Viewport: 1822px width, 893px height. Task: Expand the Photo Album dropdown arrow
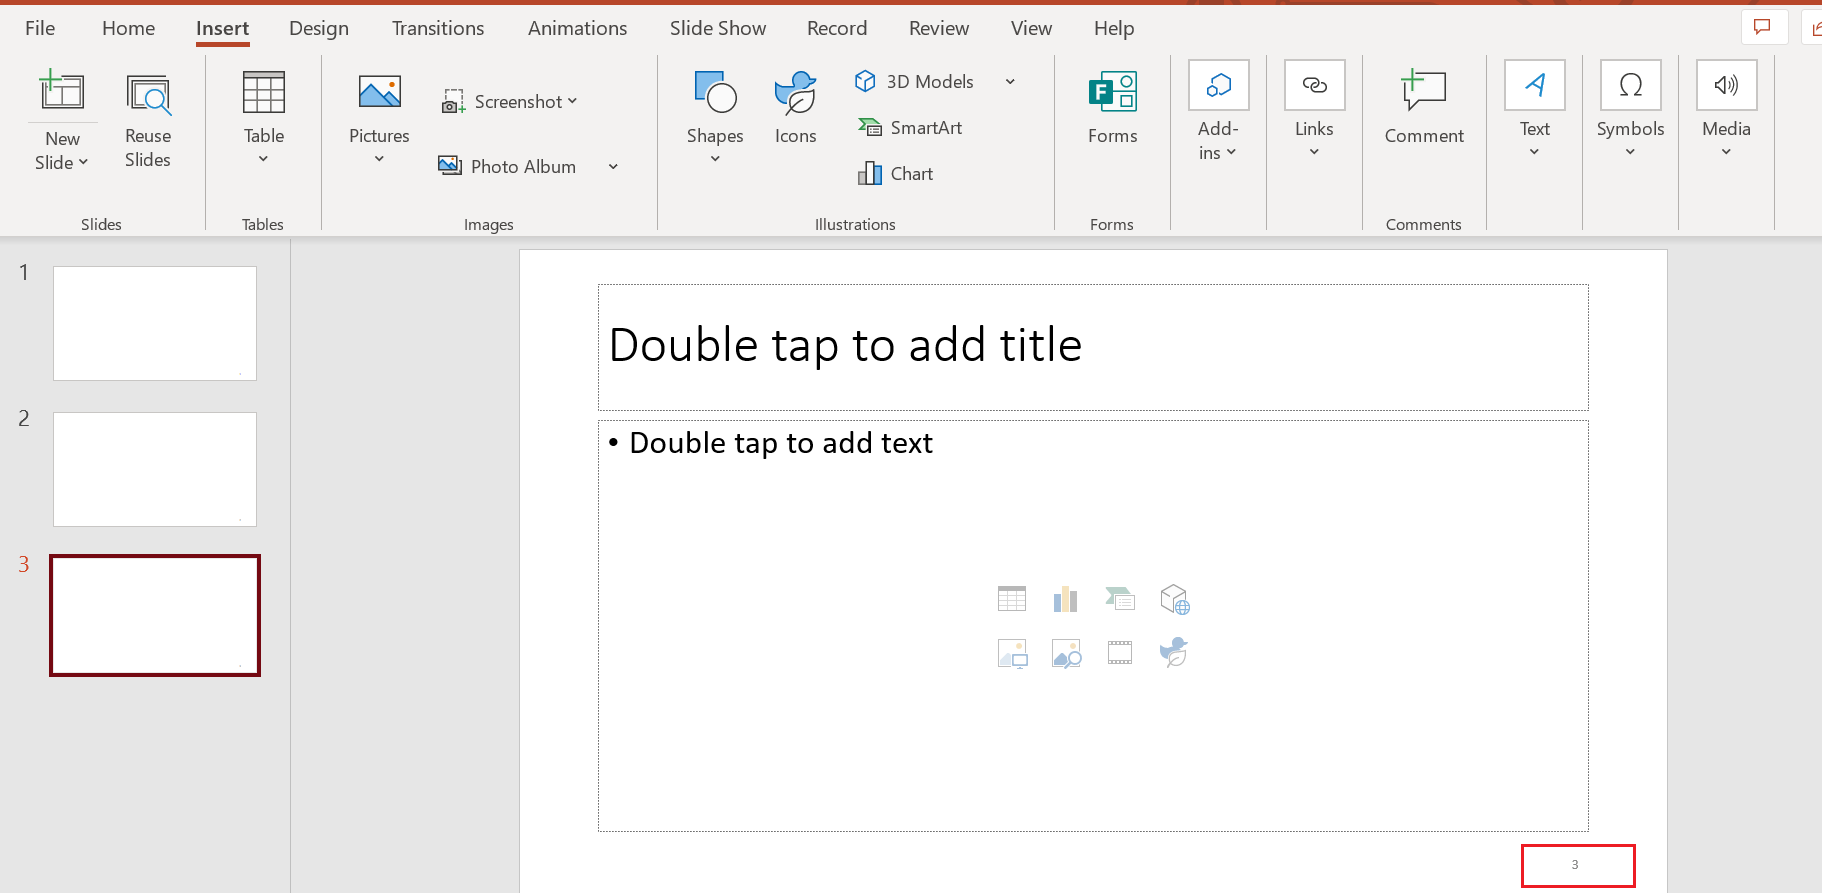[x=613, y=167]
